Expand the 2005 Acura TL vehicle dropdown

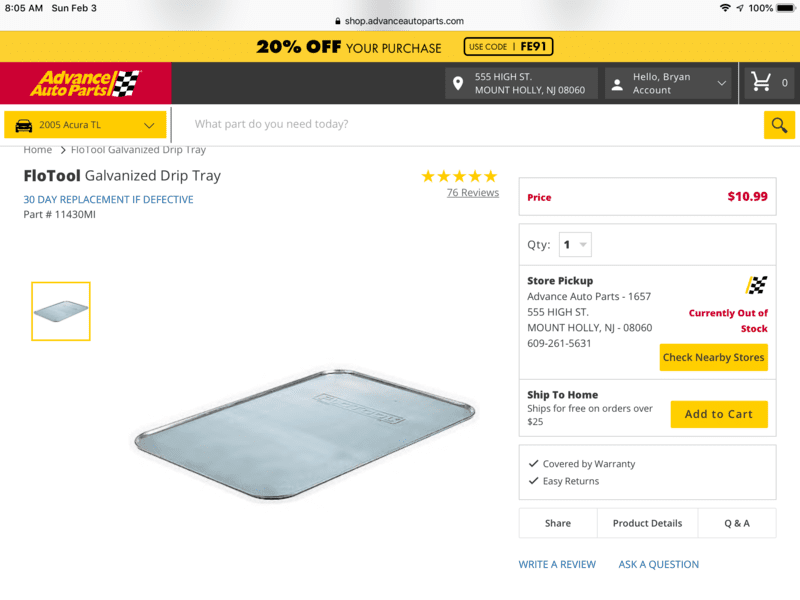(x=150, y=125)
